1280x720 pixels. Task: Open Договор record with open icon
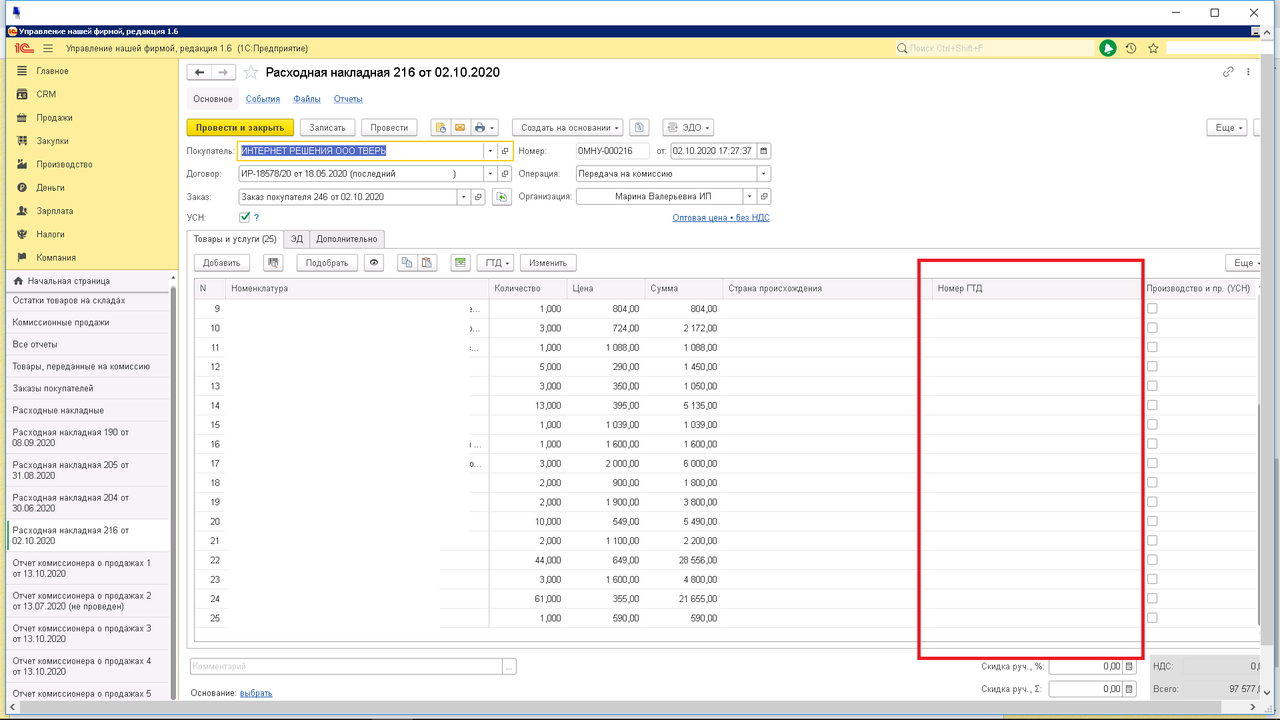tap(505, 173)
